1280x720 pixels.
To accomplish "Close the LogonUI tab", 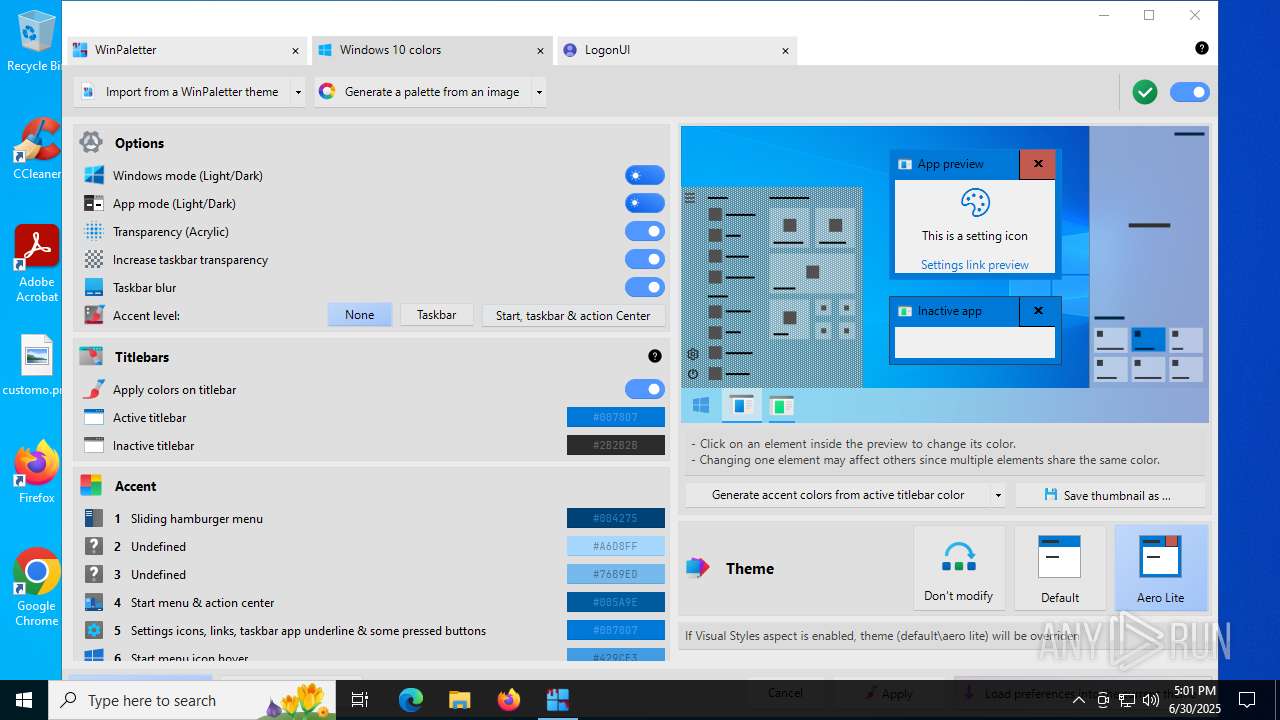I will point(785,50).
